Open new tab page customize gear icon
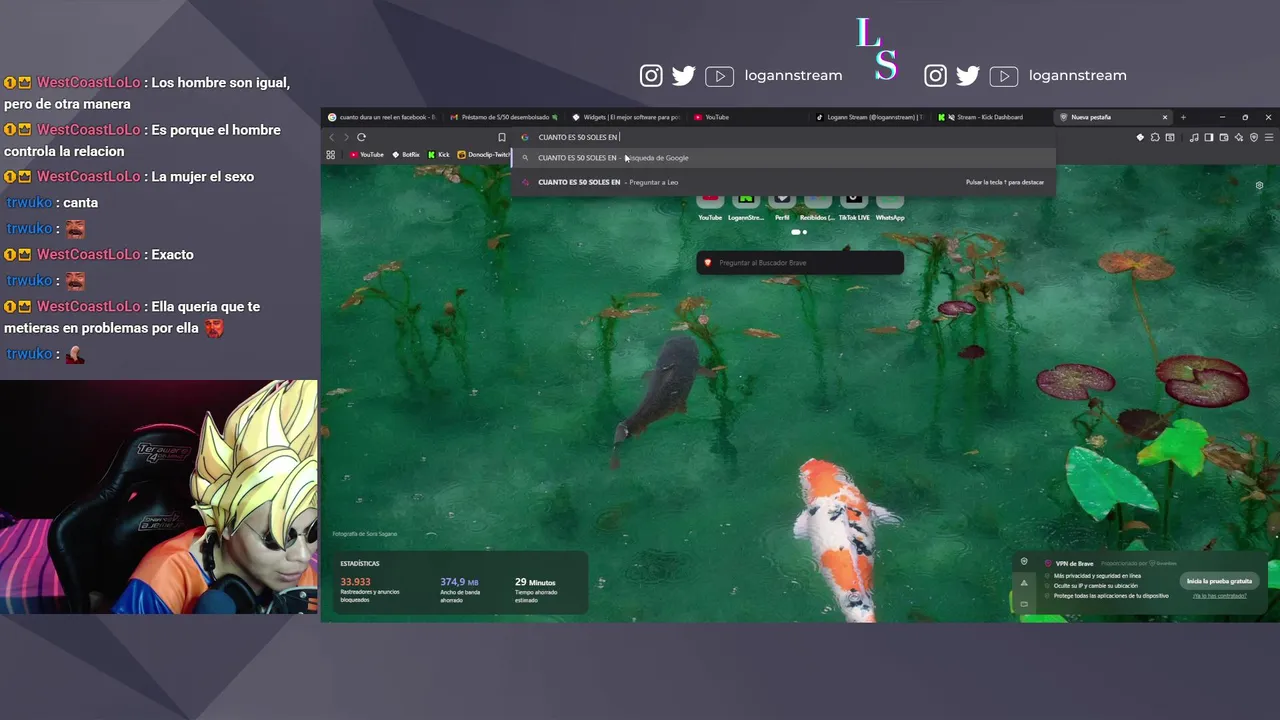 coord(1259,185)
